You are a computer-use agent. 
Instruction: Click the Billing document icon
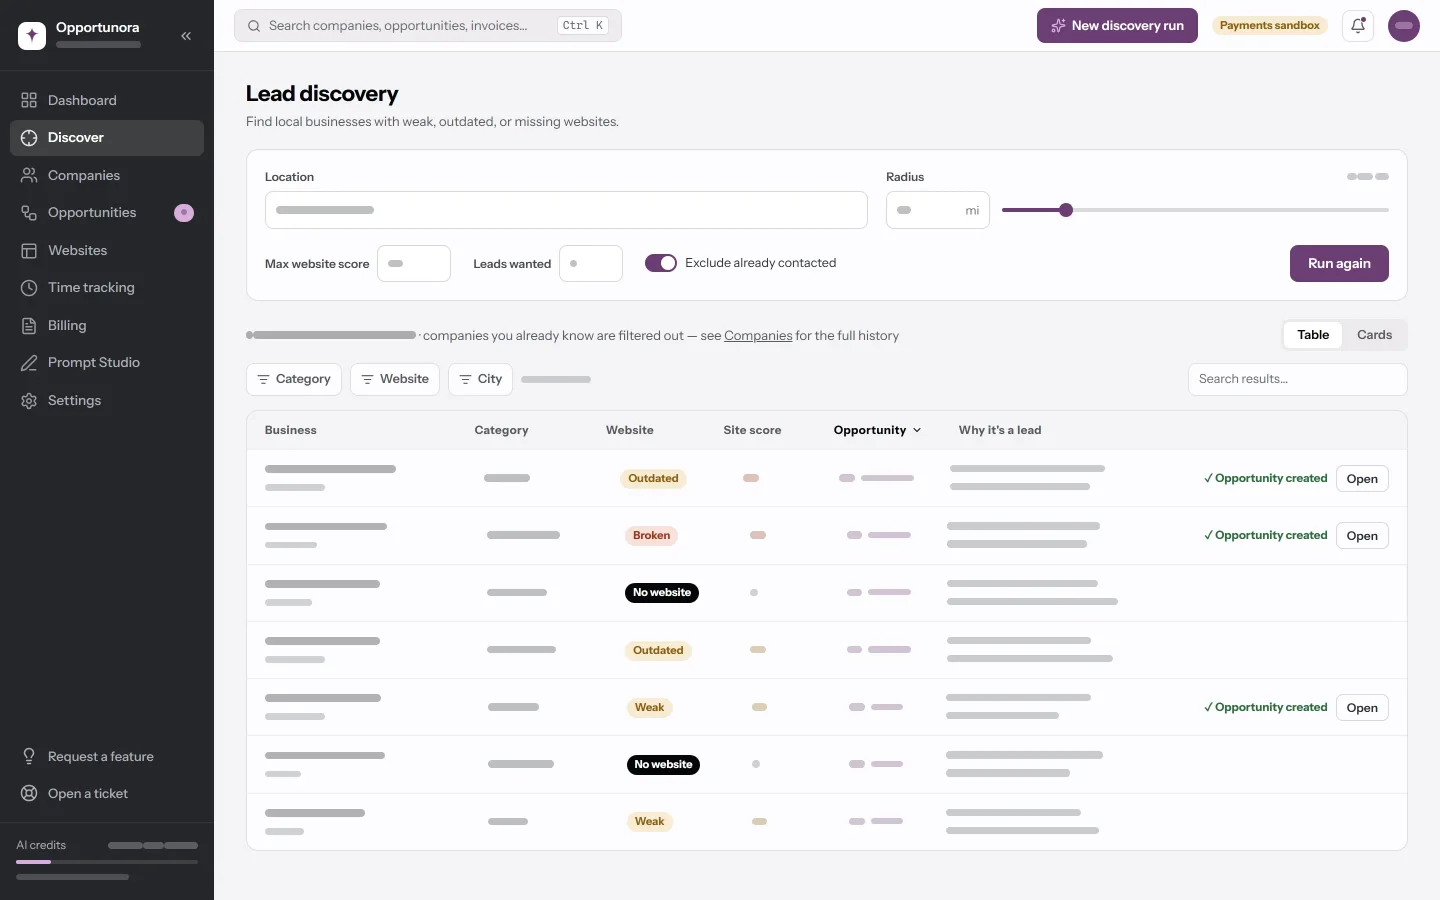29,325
